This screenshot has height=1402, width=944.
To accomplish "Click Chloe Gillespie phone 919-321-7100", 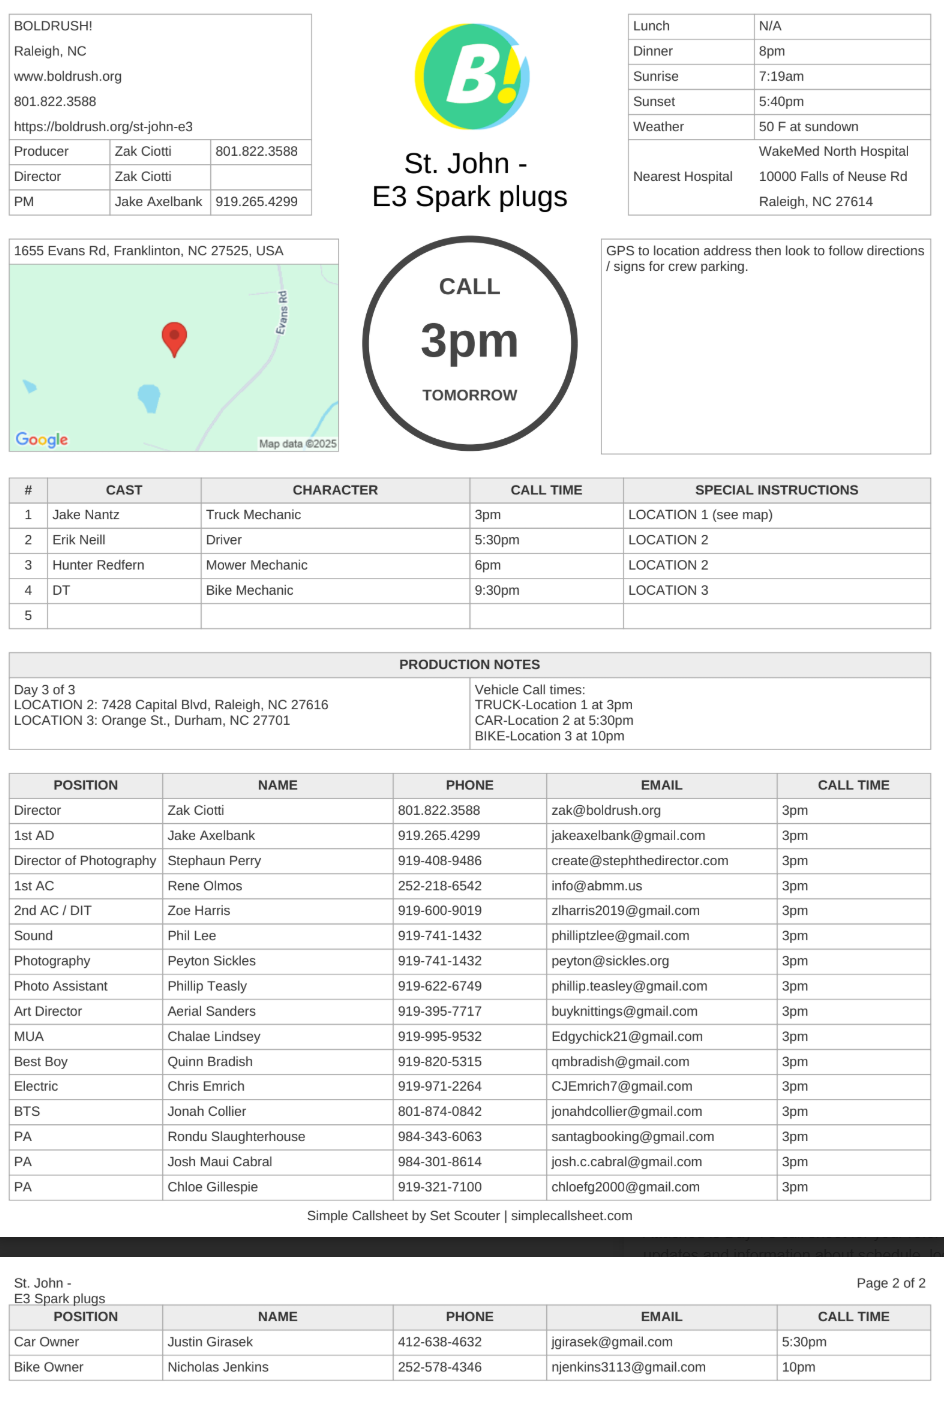I will point(440,1187).
